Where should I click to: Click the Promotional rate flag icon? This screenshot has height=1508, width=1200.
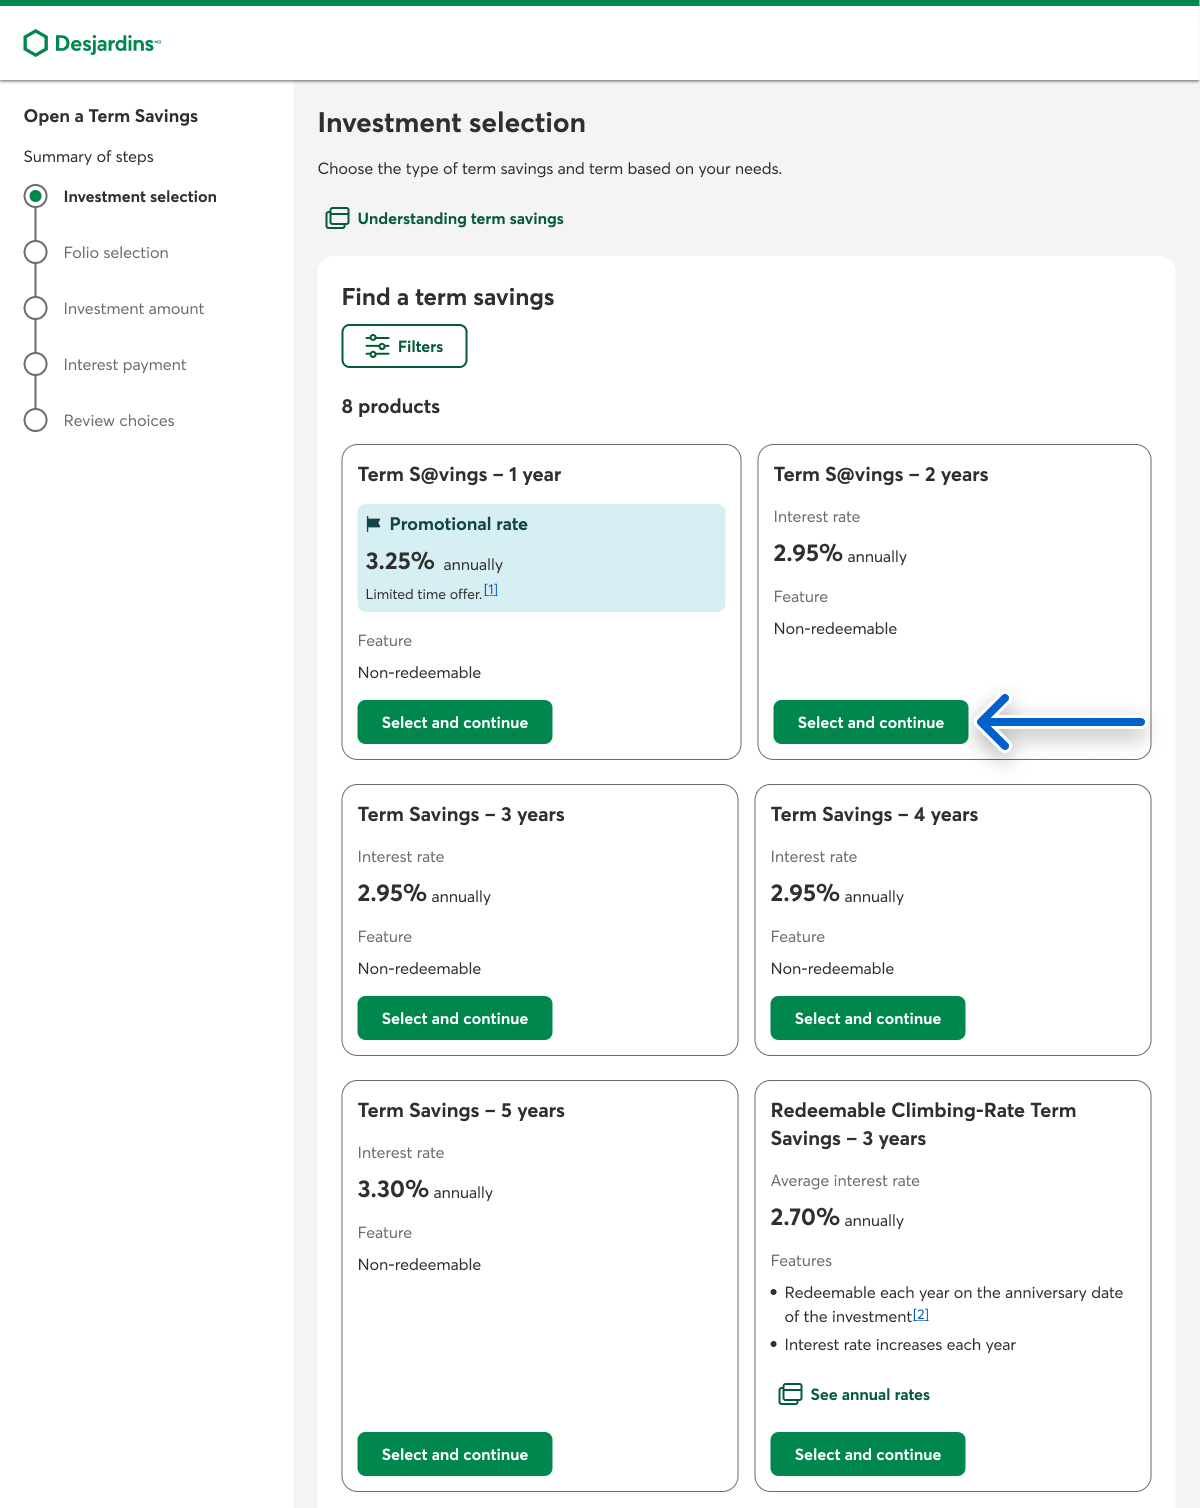click(x=374, y=524)
